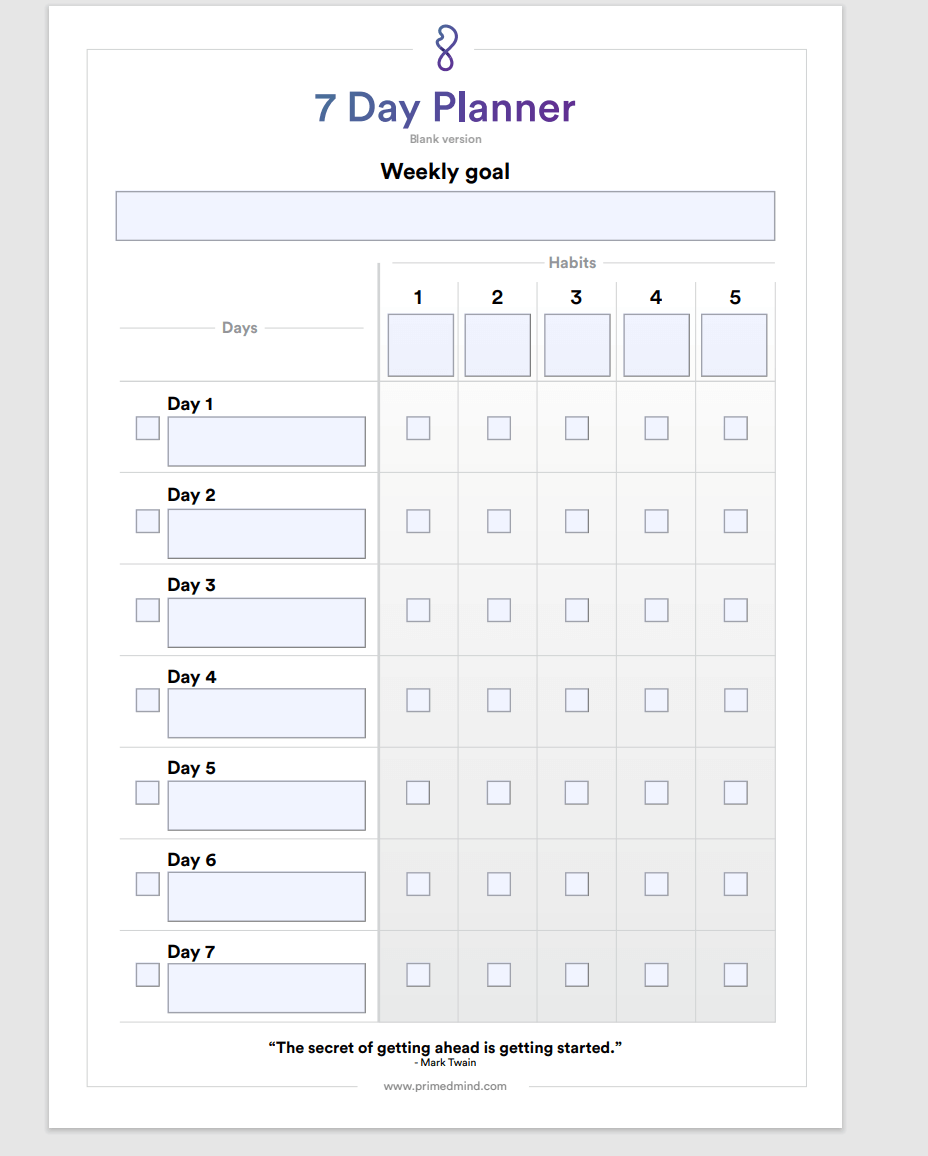The width and height of the screenshot is (928, 1156).
Task: Tick Day 2 checkbox for habit 5
Action: (x=736, y=521)
